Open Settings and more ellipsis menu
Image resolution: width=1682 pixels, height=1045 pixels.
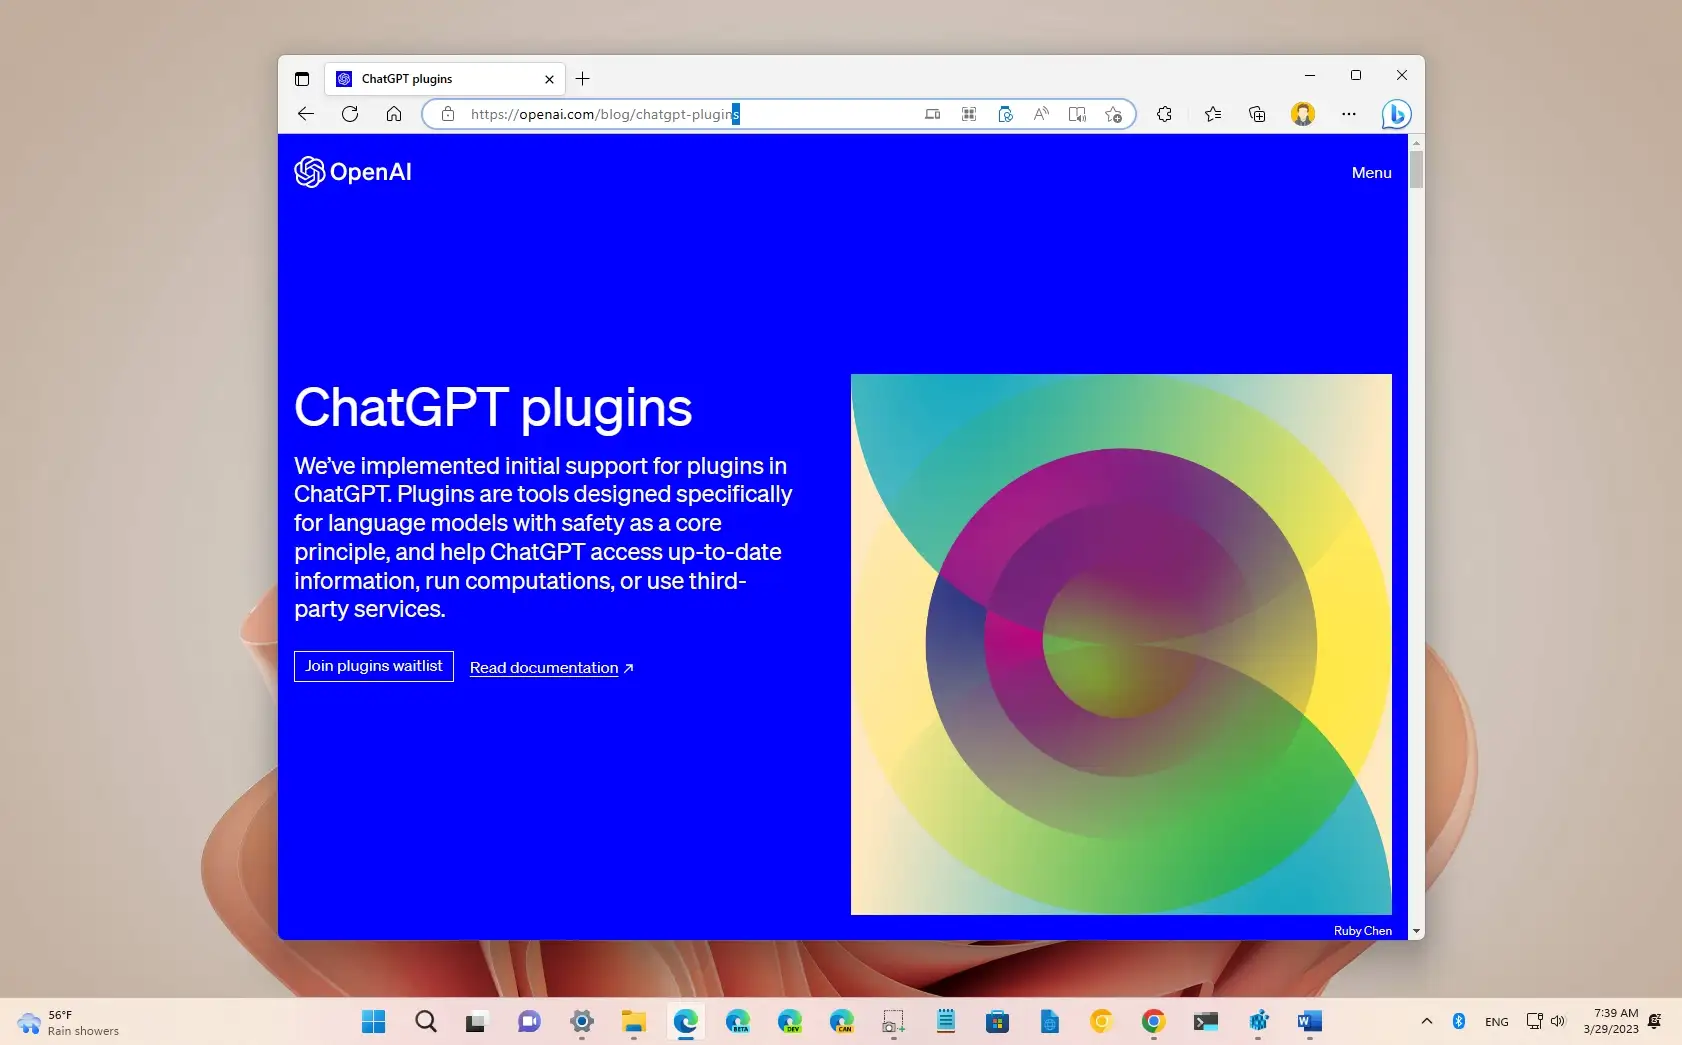(x=1349, y=114)
